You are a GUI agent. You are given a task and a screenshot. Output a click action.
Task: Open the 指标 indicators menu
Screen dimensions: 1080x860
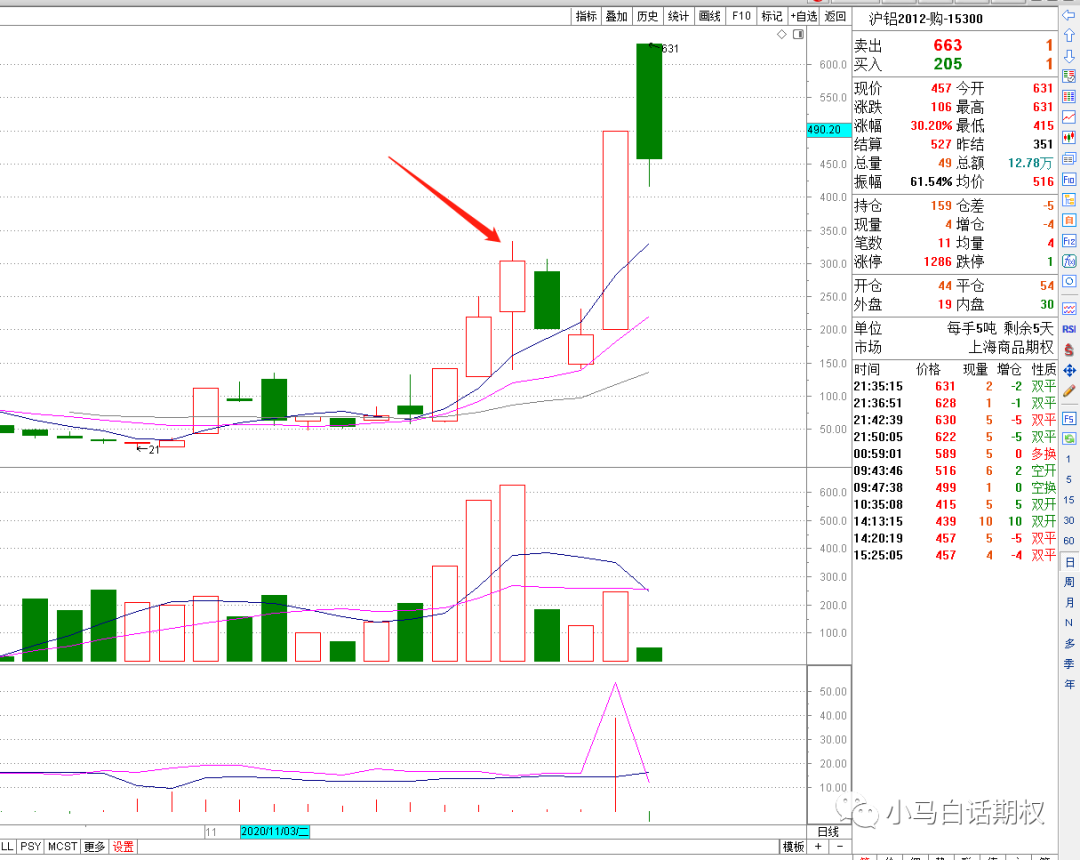pyautogui.click(x=586, y=16)
